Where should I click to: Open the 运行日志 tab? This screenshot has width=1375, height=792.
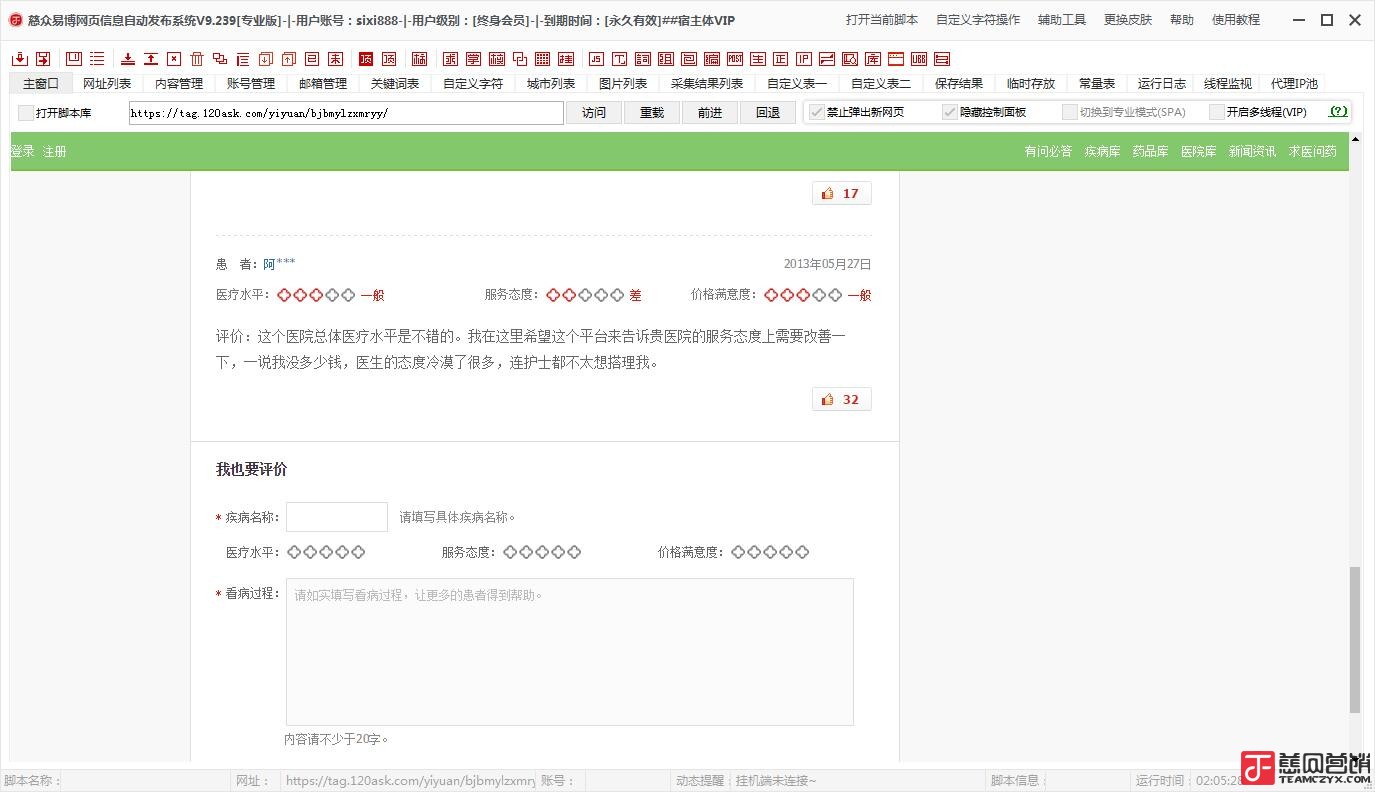tap(1162, 83)
